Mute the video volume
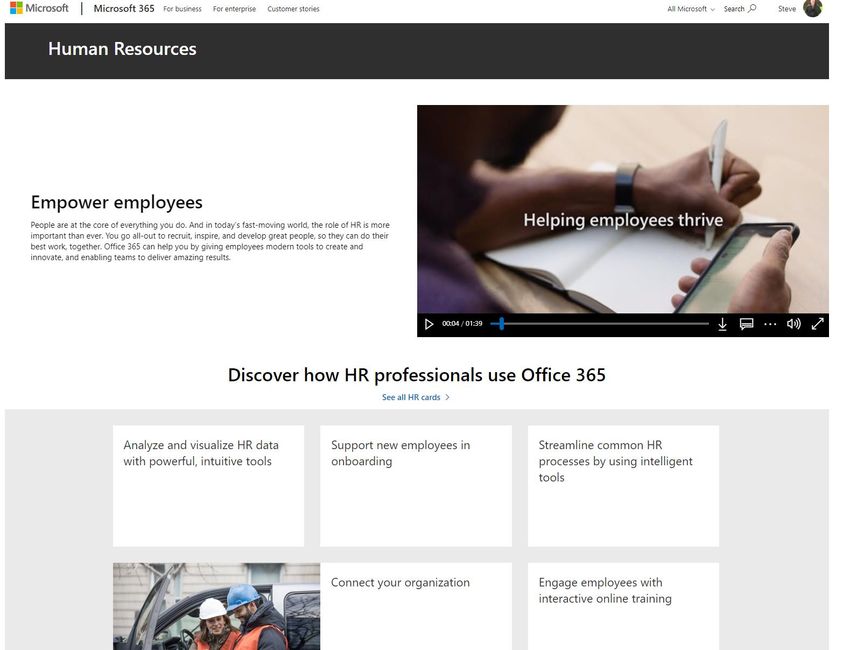 click(x=794, y=324)
